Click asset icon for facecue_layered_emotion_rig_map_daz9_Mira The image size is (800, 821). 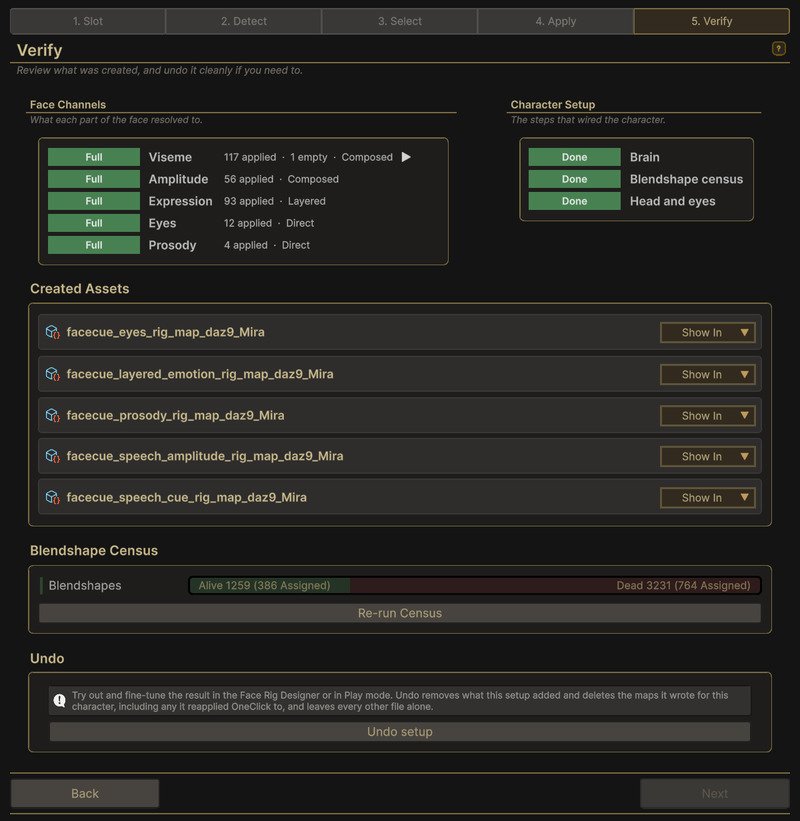click(52, 374)
